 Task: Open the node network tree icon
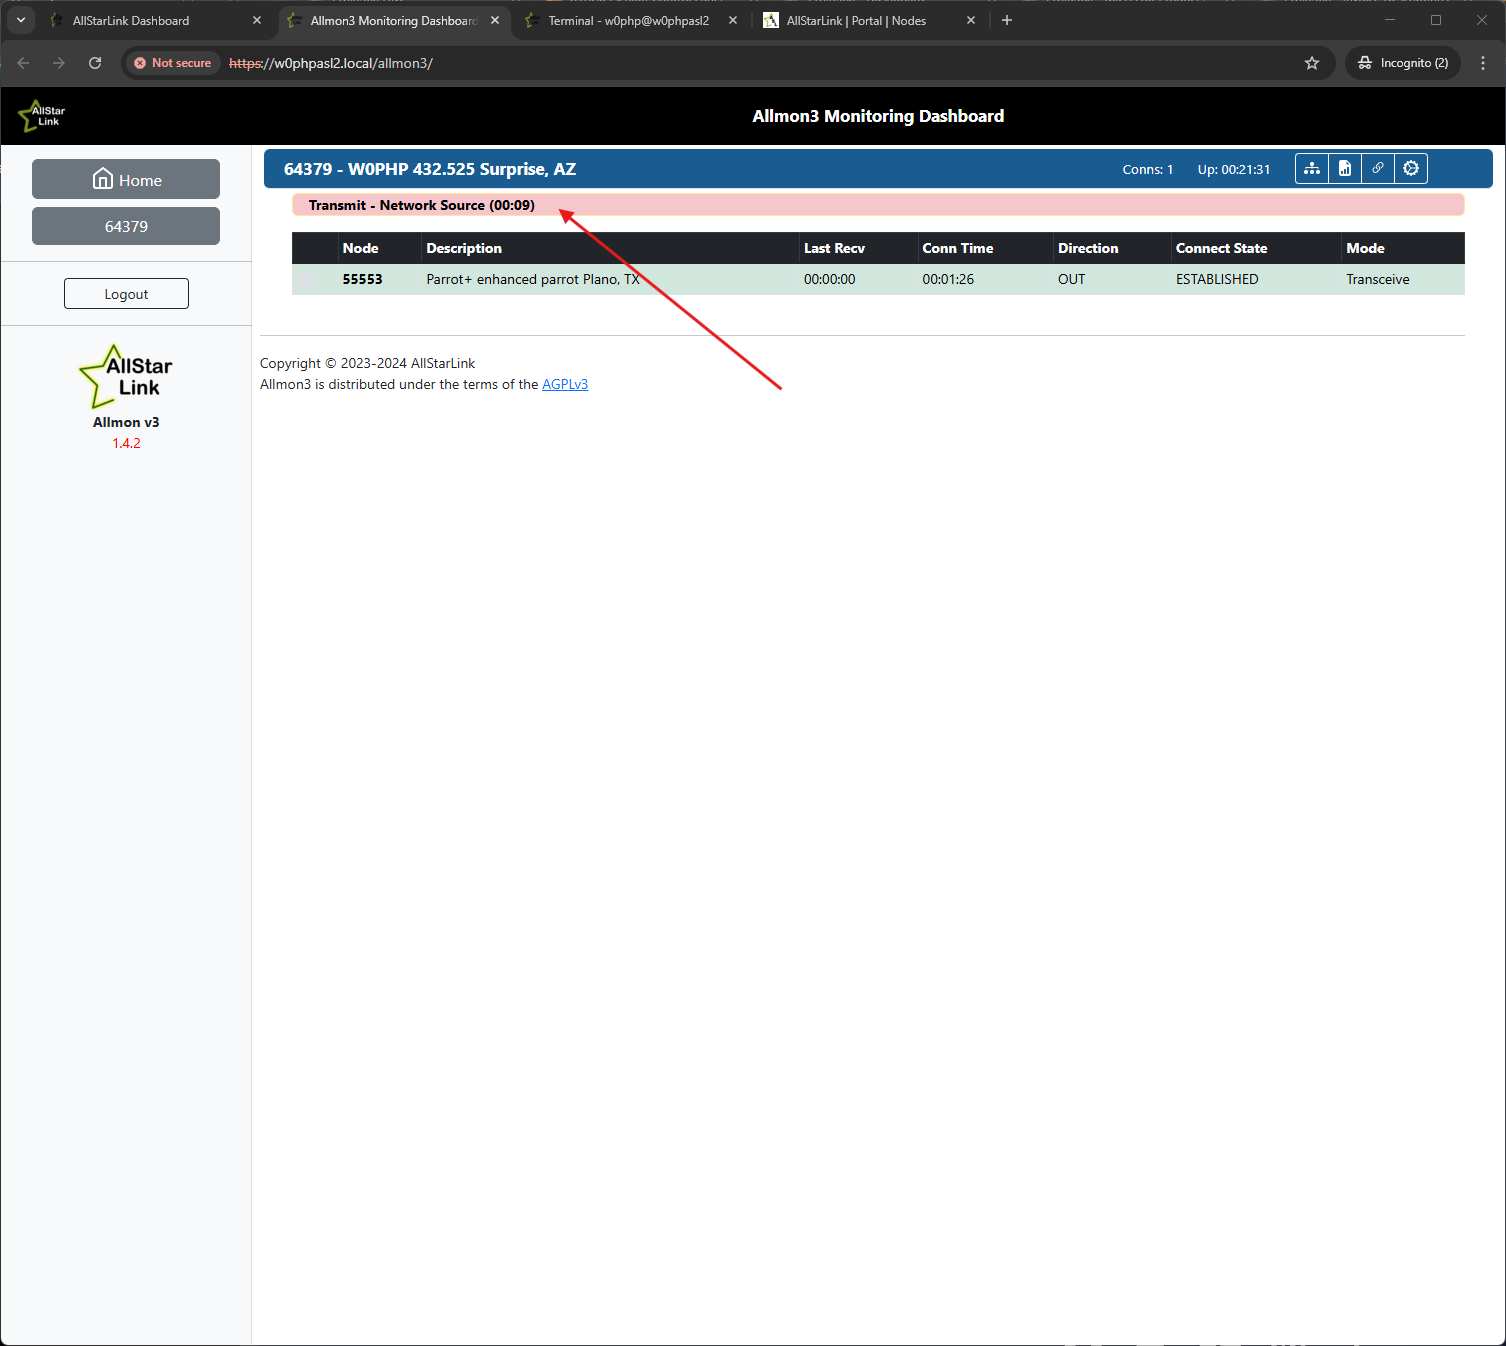1311,169
